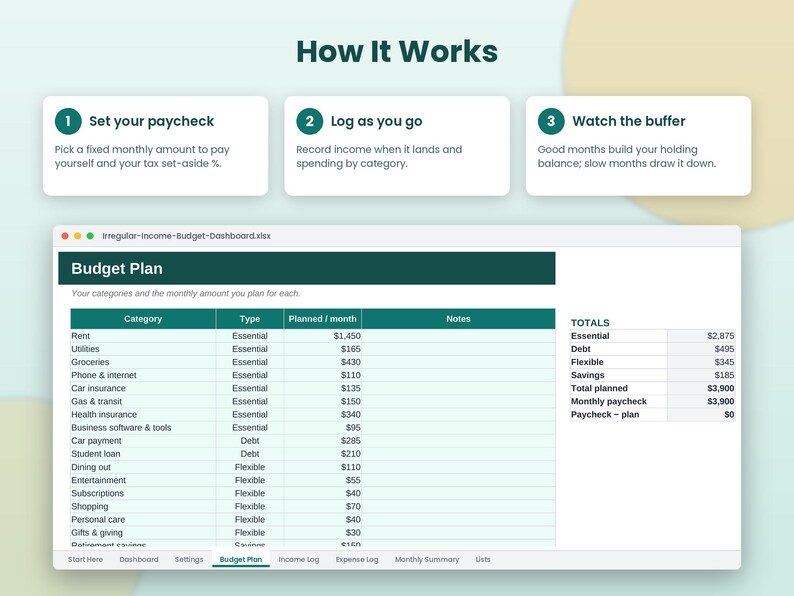Viewport: 794px width, 596px height.
Task: Click the Essential type of Rent
Action: click(x=250, y=336)
